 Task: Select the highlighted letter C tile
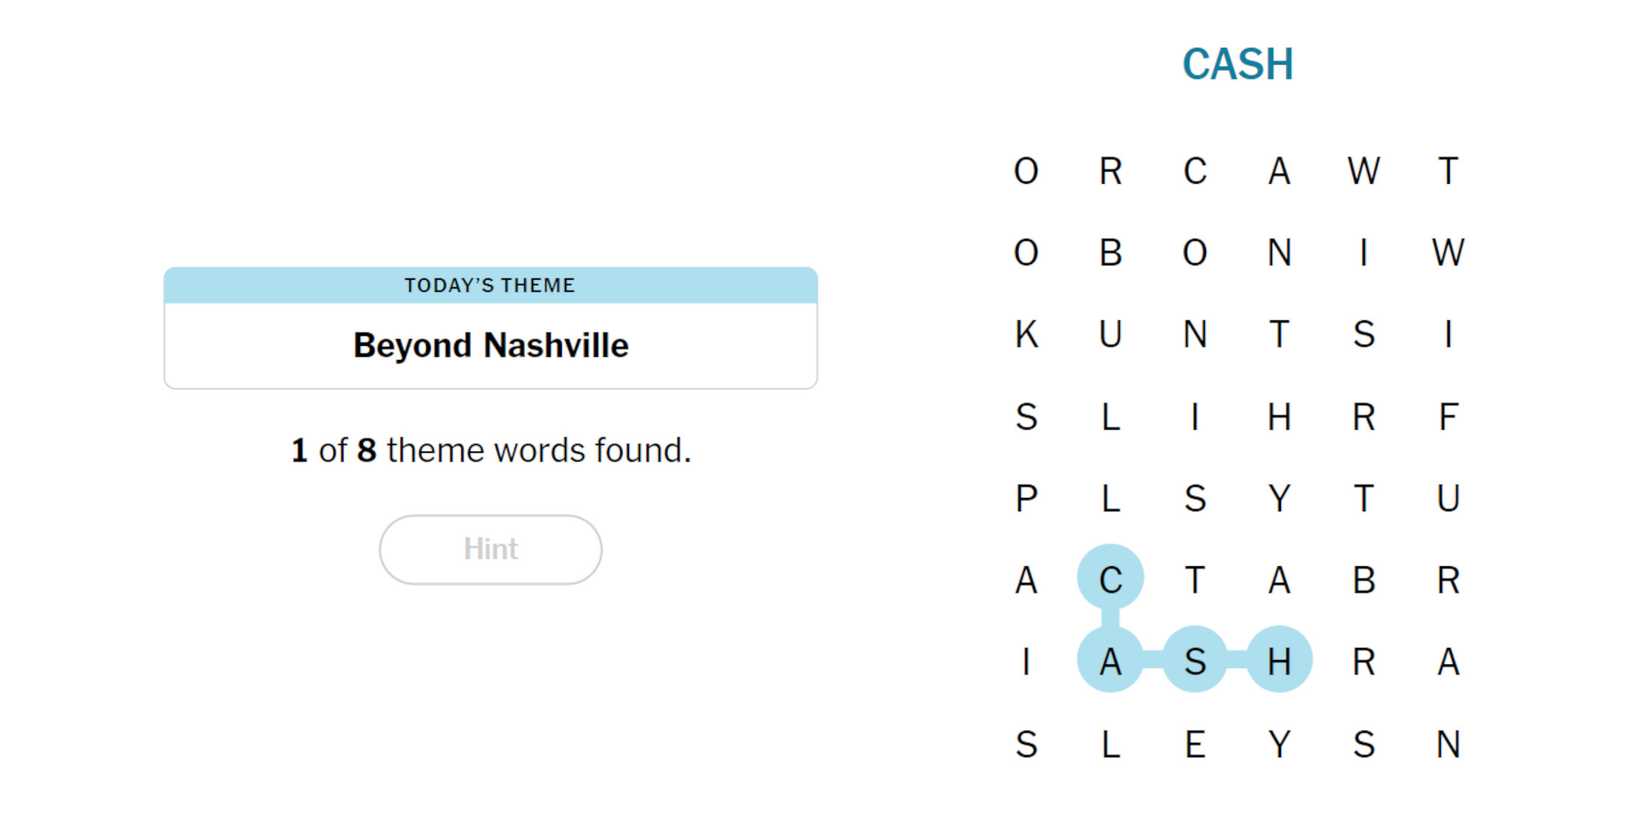(x=1110, y=579)
